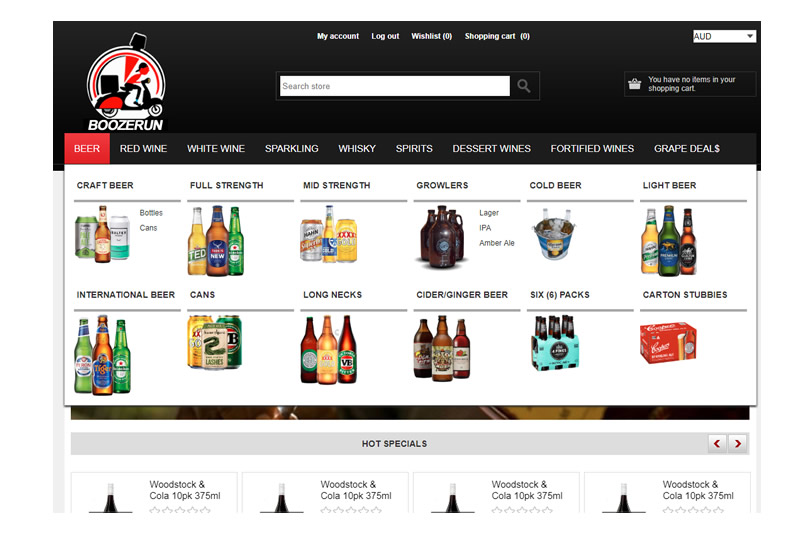This screenshot has height=534, width=800.
Task: Click the CARTON STUBBIES heading
Action: [685, 295]
